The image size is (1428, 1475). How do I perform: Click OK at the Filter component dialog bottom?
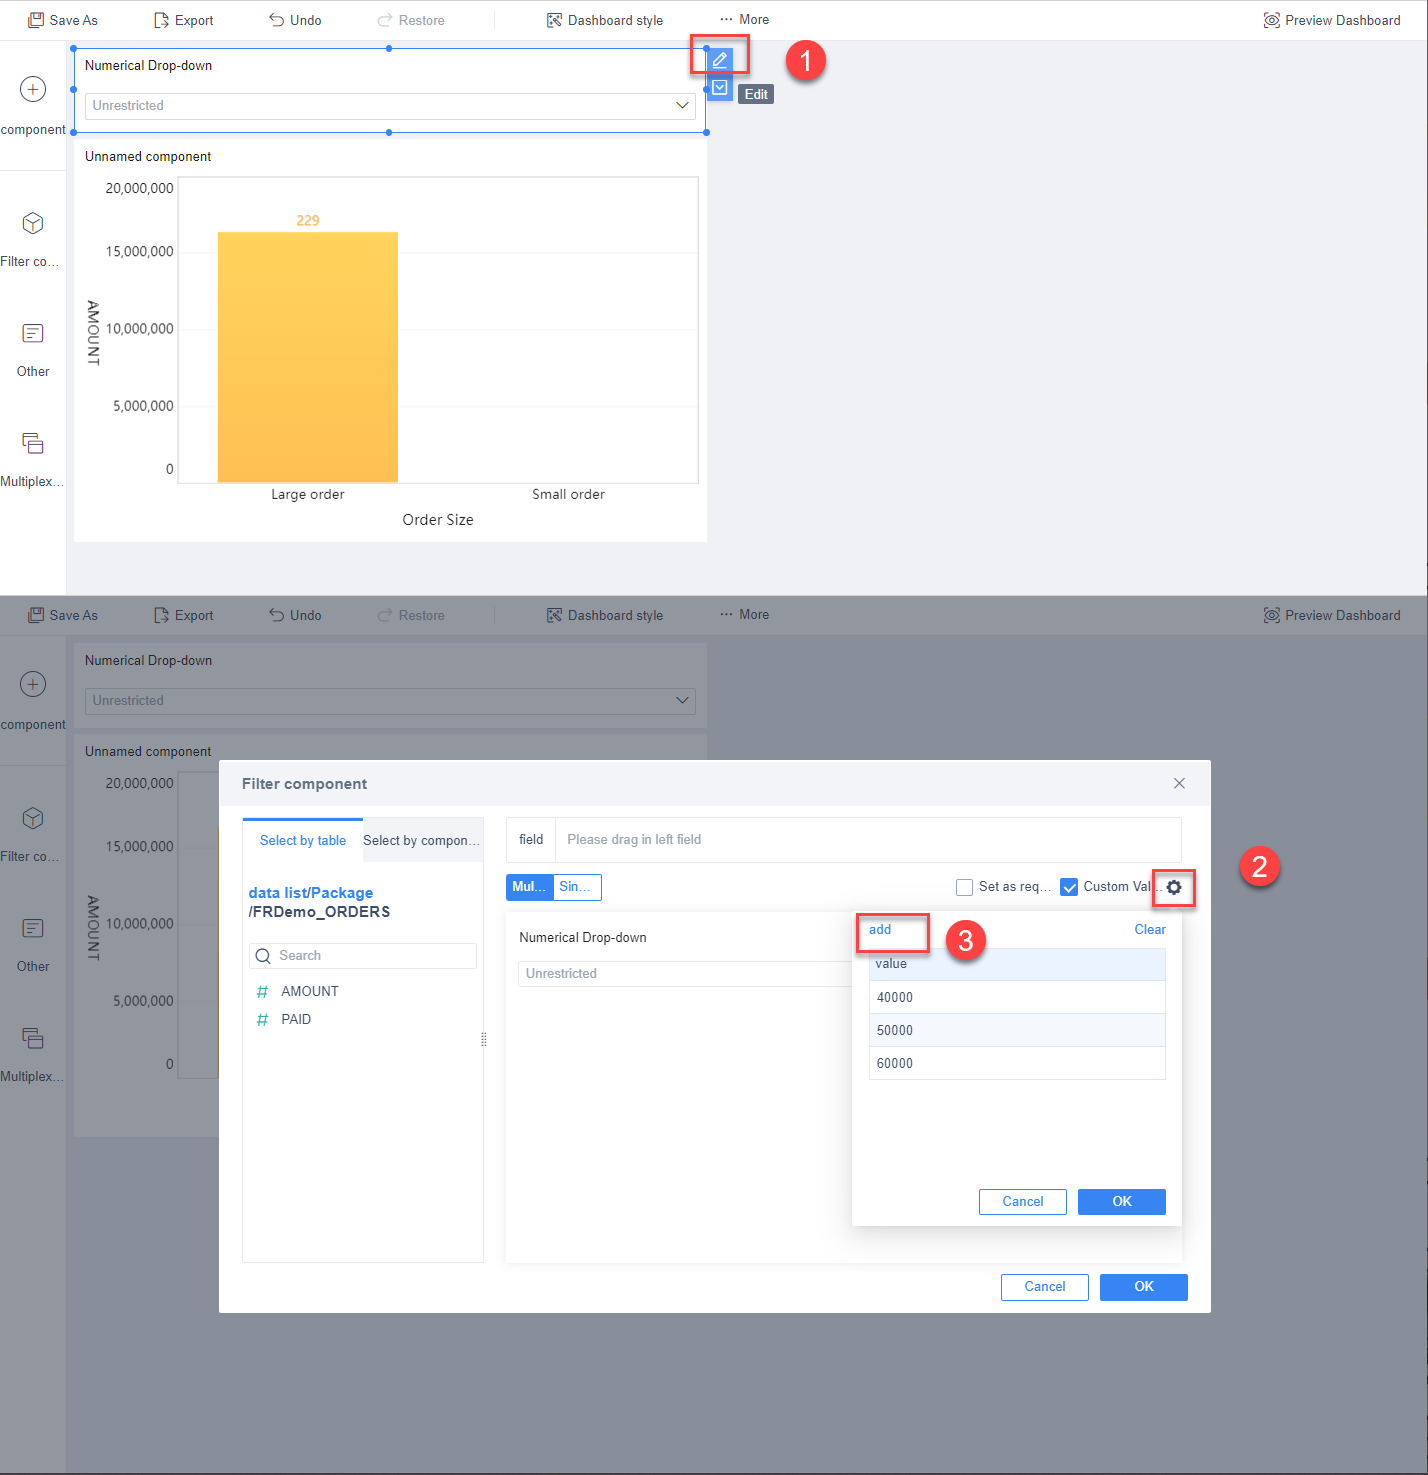[x=1144, y=1287]
